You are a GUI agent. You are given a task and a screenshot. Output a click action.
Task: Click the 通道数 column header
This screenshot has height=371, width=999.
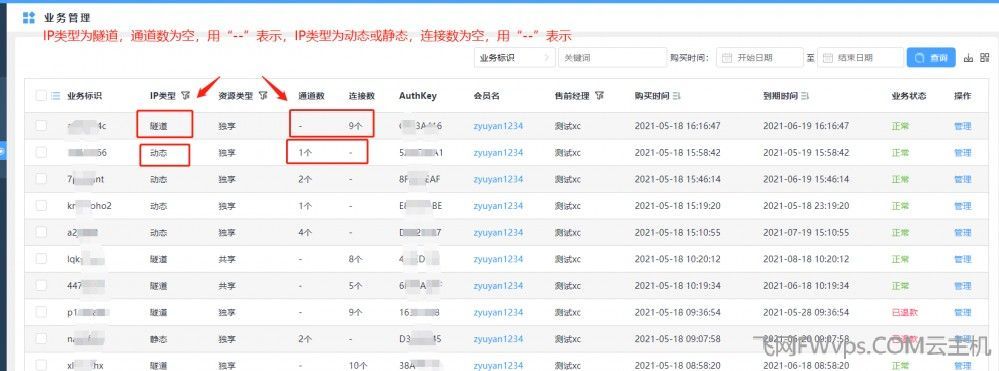point(312,96)
